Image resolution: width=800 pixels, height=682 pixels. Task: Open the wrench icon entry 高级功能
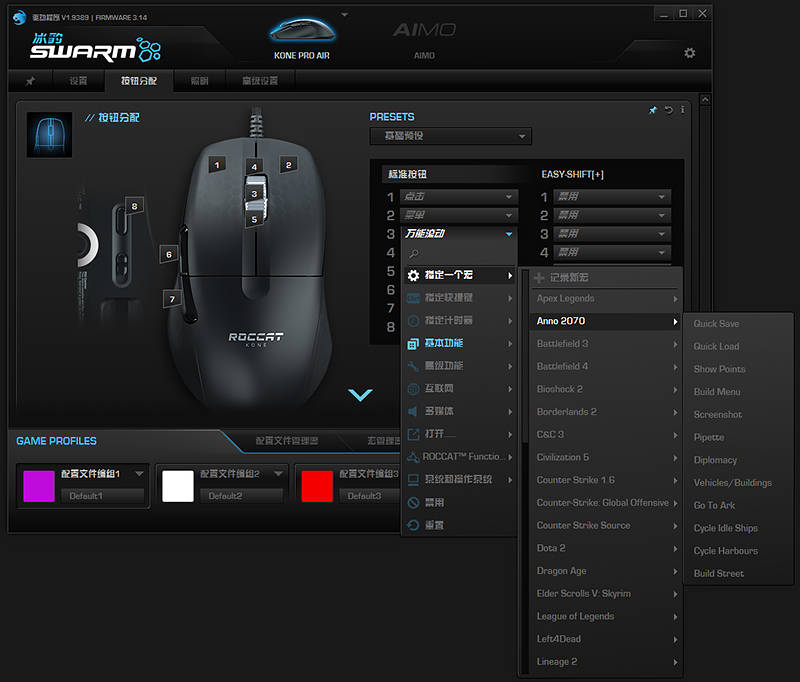(x=459, y=366)
